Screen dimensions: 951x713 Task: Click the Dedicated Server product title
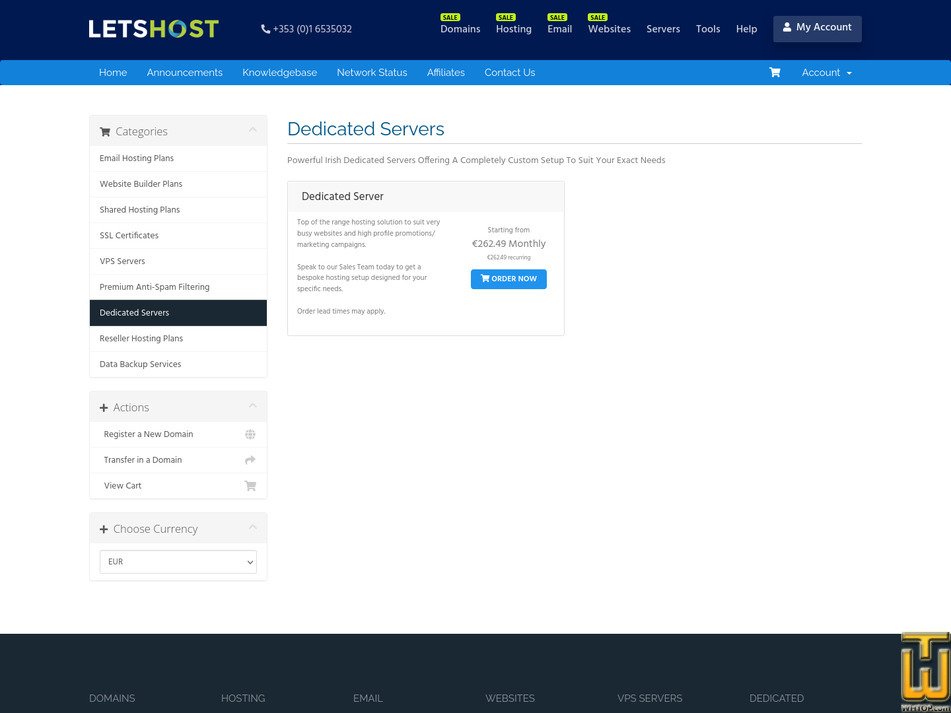(343, 196)
